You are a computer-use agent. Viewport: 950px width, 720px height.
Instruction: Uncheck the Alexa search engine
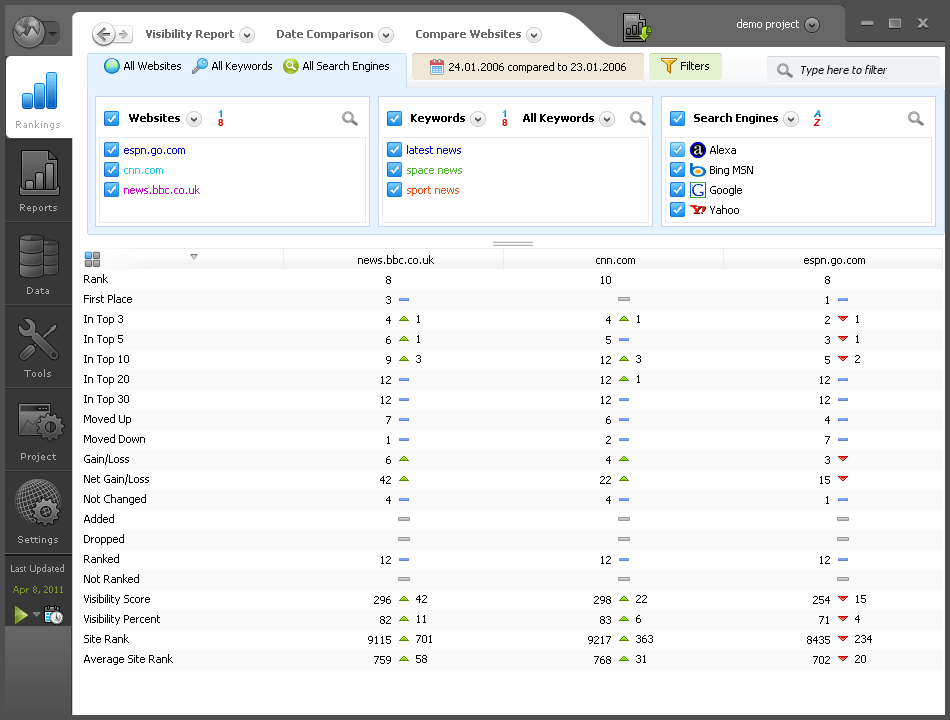coord(677,150)
